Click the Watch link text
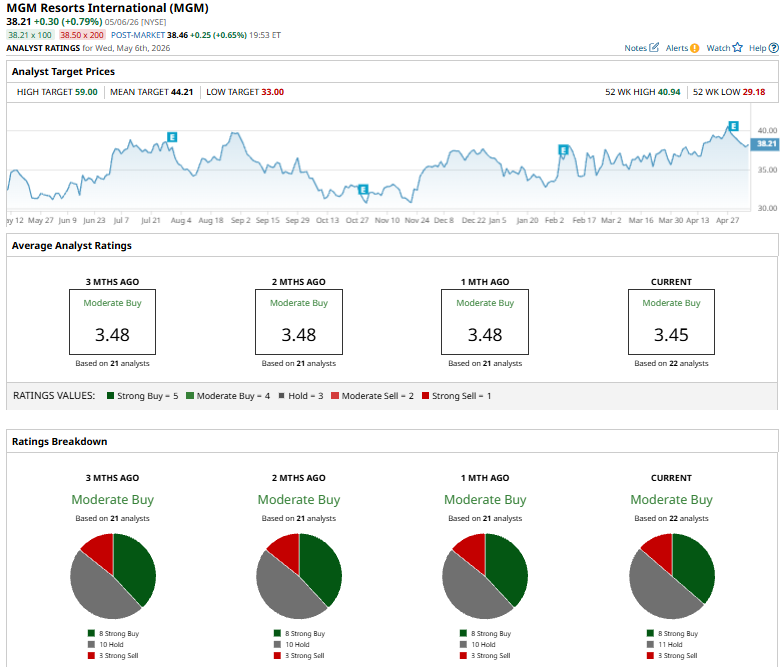 pos(718,48)
